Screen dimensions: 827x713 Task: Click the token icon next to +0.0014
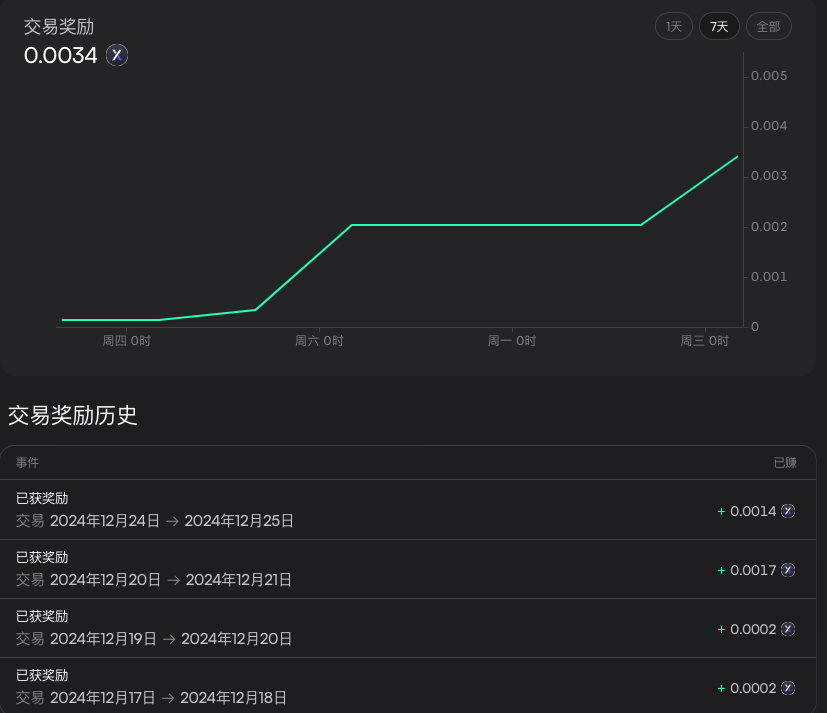coord(788,511)
